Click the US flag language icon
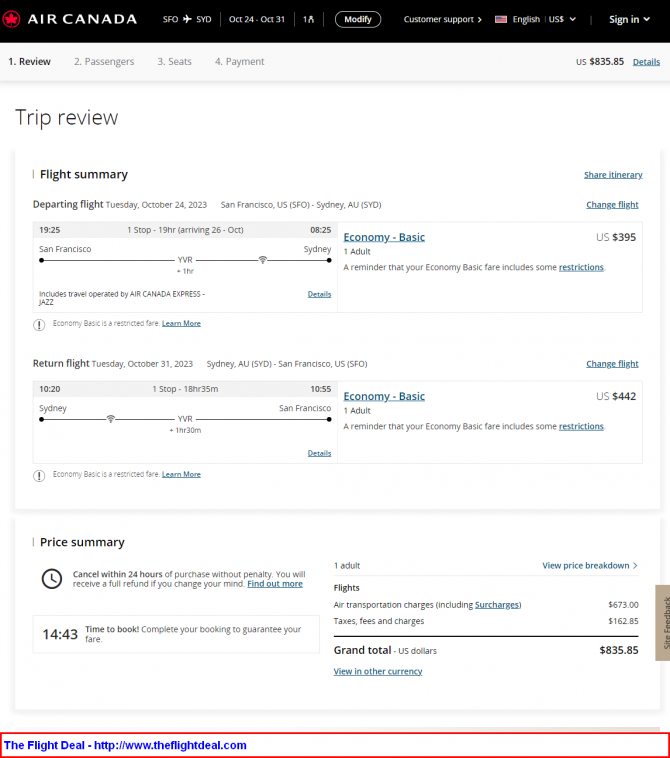The image size is (670, 758). 501,19
